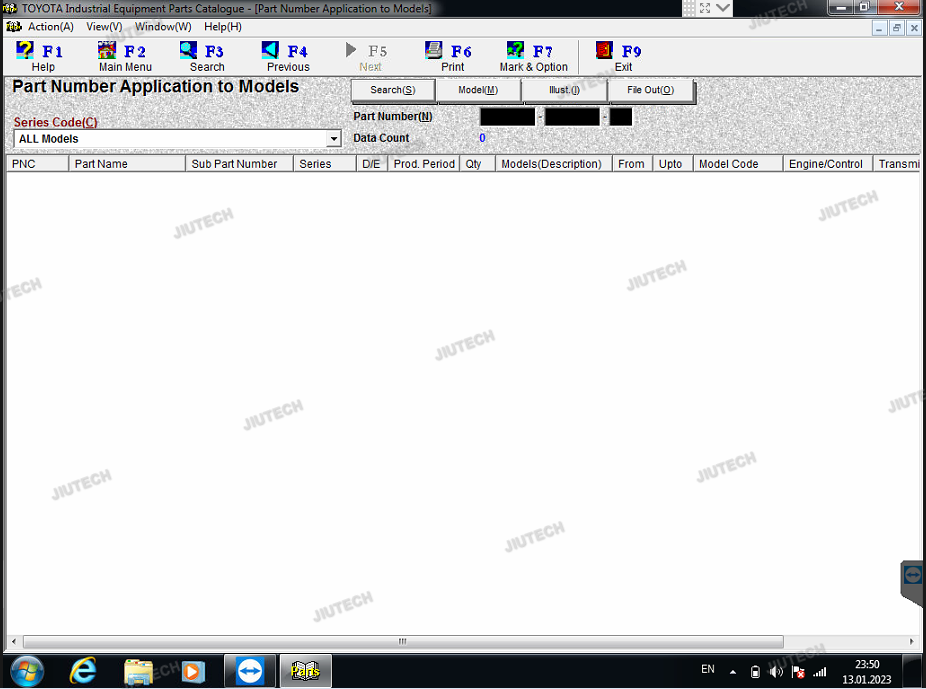Click the application icon in menu bar
Screen dimensions: 926x689
point(13,27)
